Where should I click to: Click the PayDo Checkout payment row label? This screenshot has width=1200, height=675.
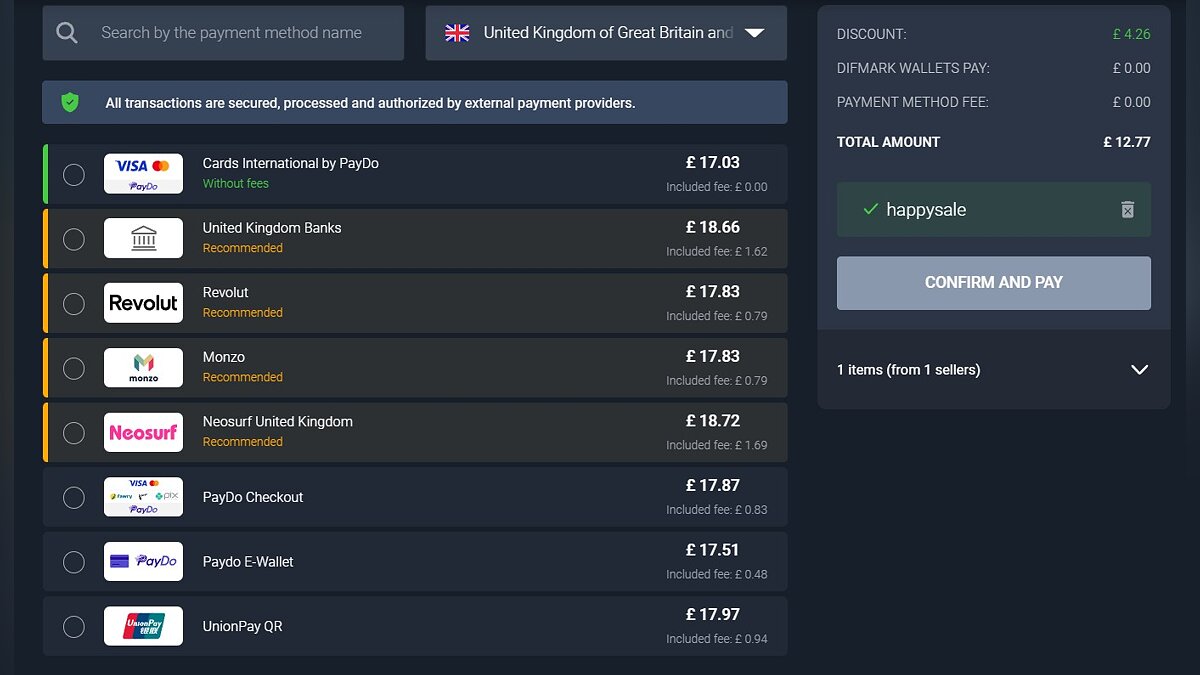point(253,497)
